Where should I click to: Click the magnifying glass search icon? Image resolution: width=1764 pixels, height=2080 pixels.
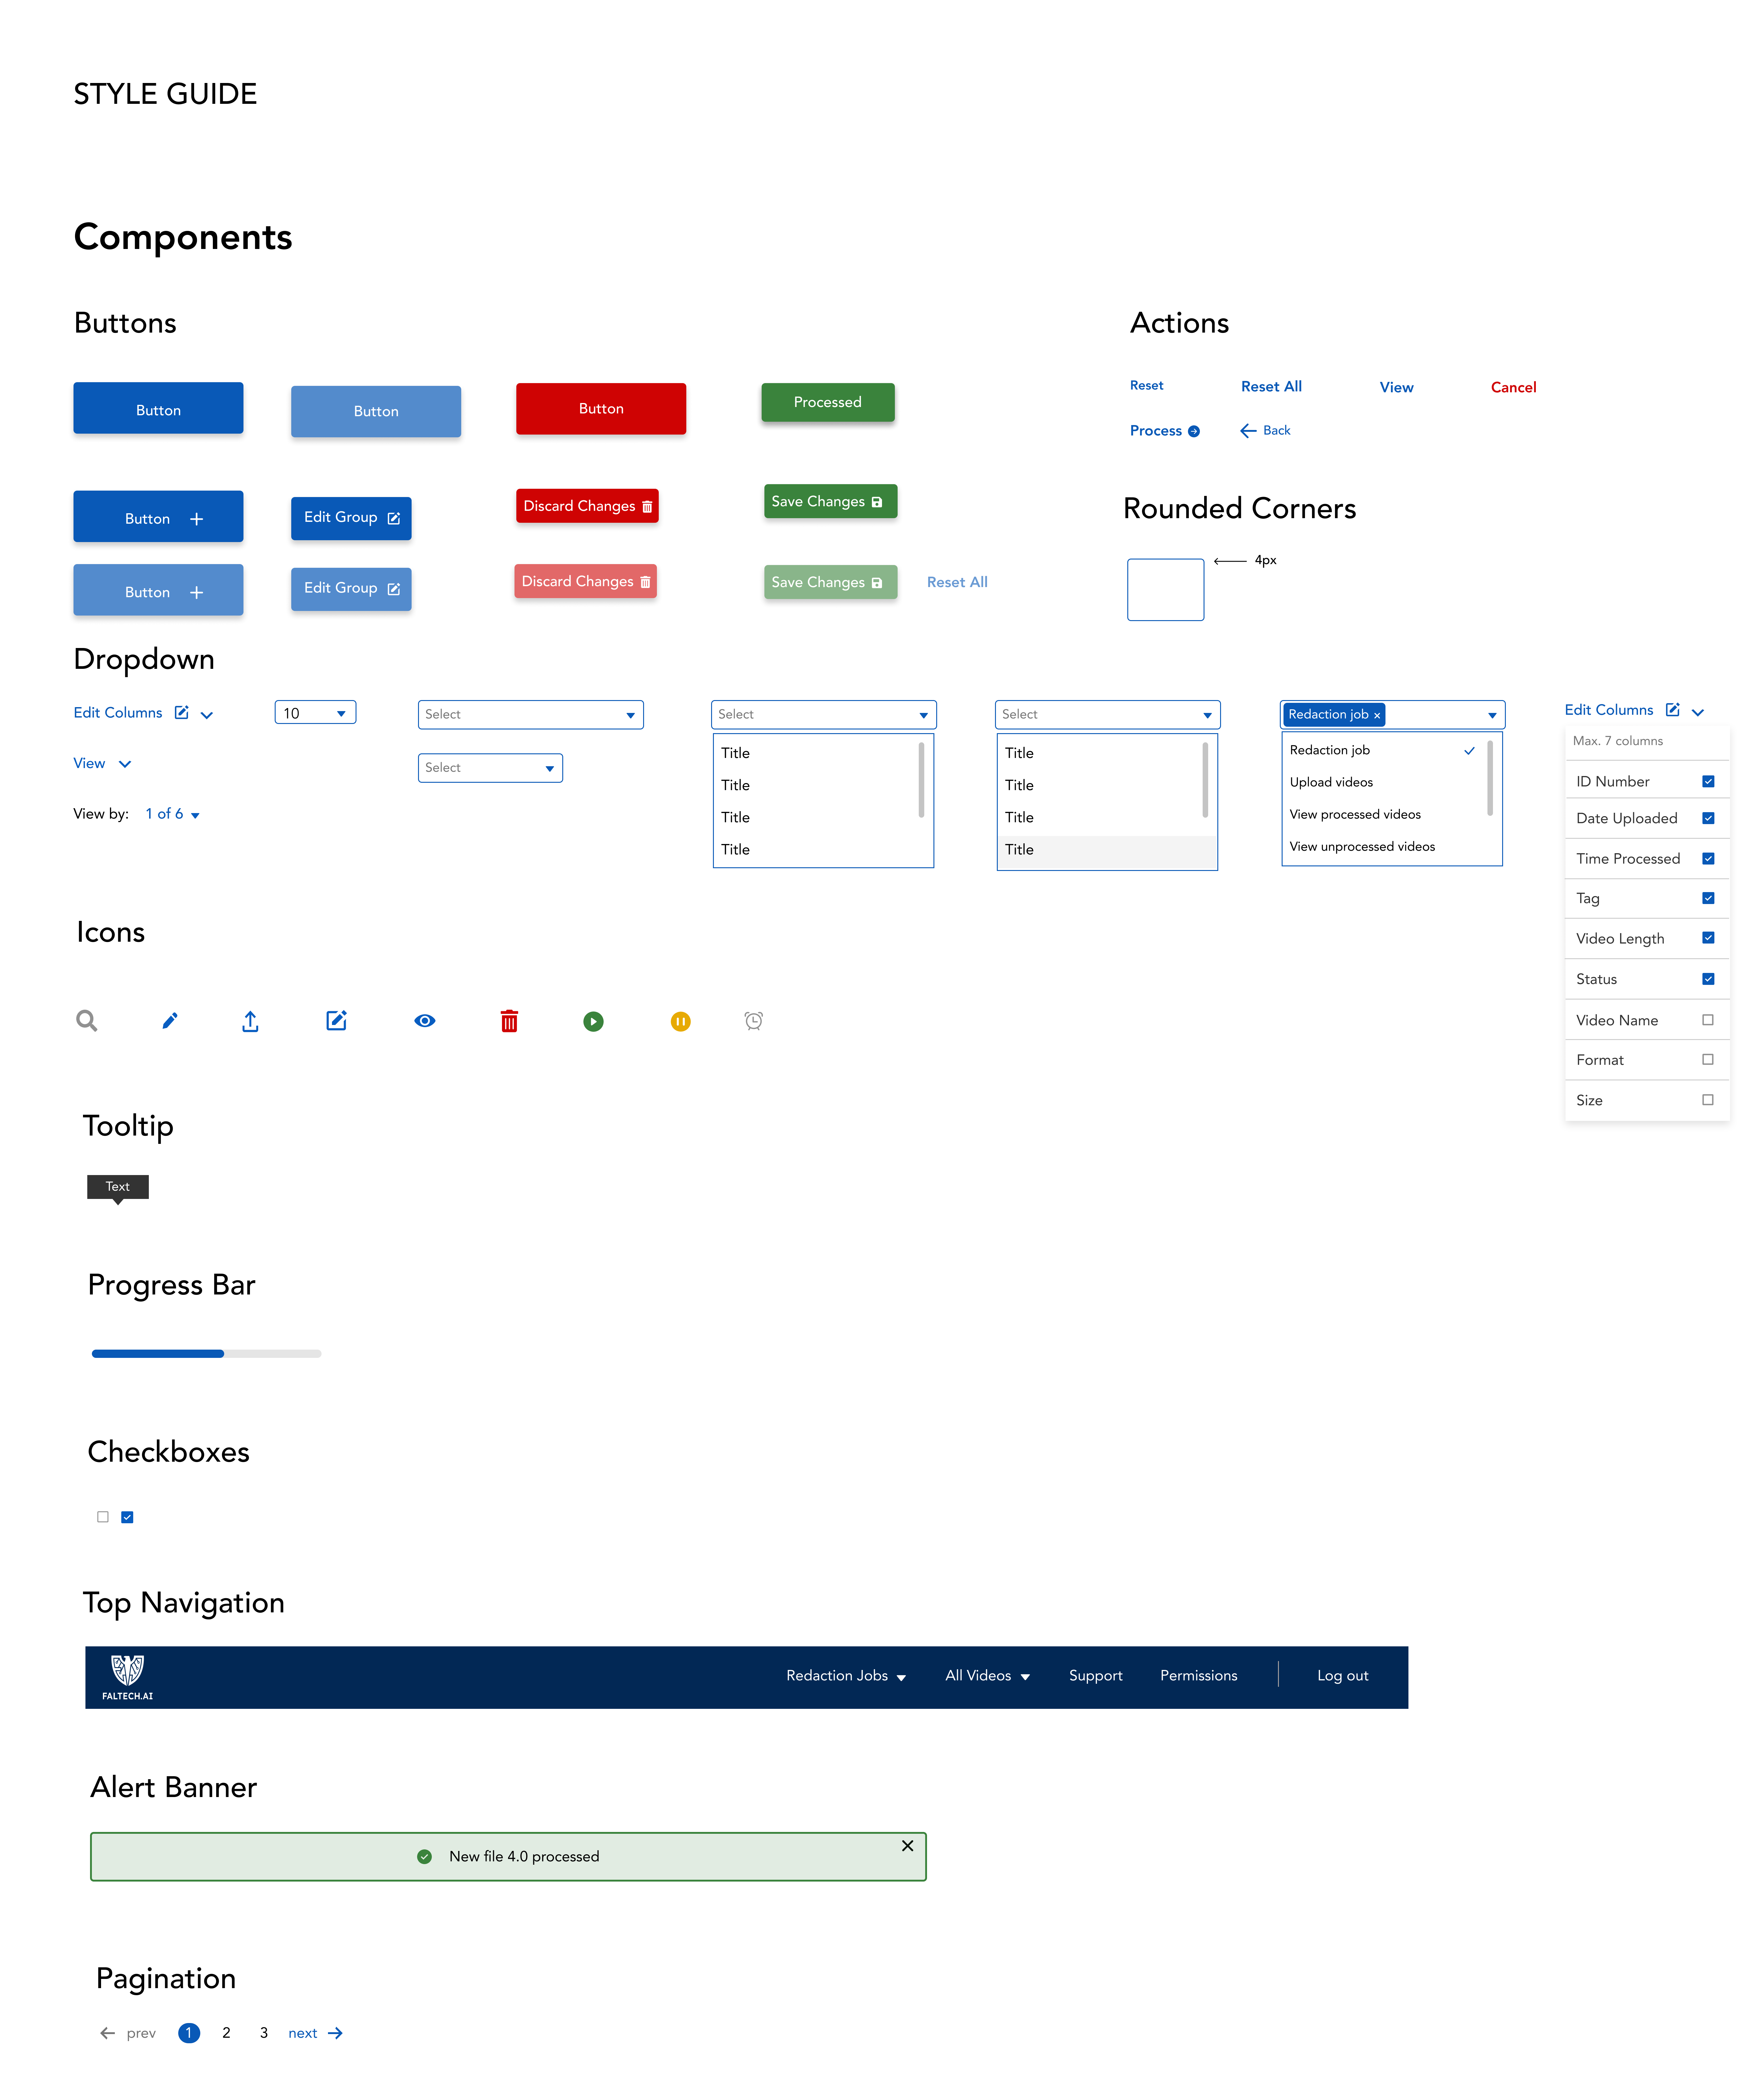[87, 1020]
